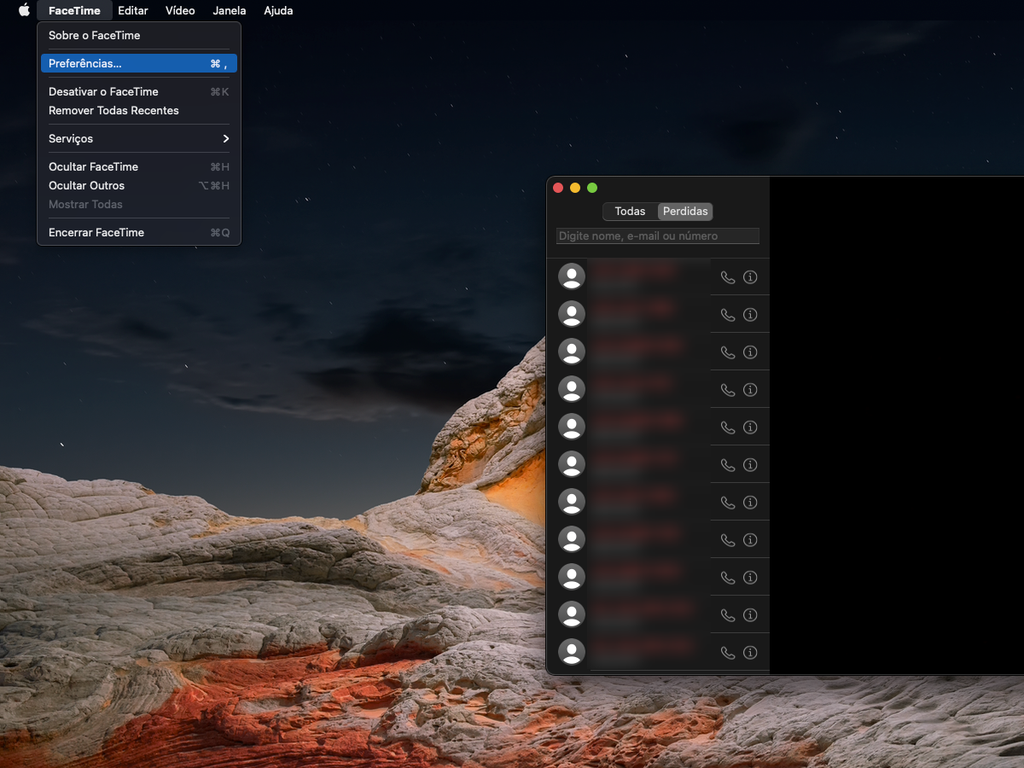1024x768 pixels.
Task: Show info for the first contact in the list
Action: 750,277
